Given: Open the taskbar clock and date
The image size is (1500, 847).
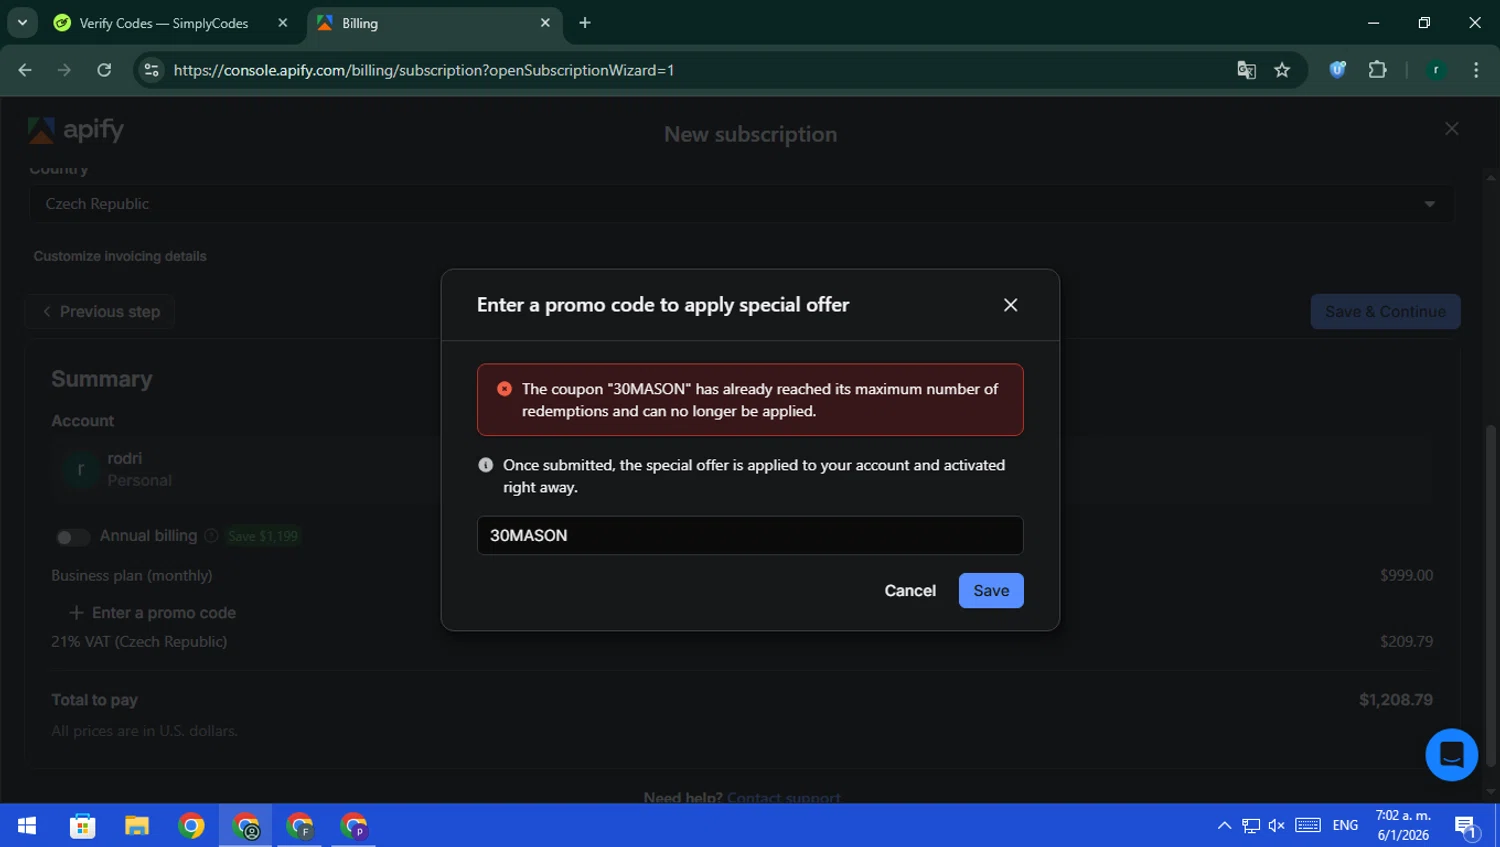Looking at the screenshot, I should tap(1403, 826).
